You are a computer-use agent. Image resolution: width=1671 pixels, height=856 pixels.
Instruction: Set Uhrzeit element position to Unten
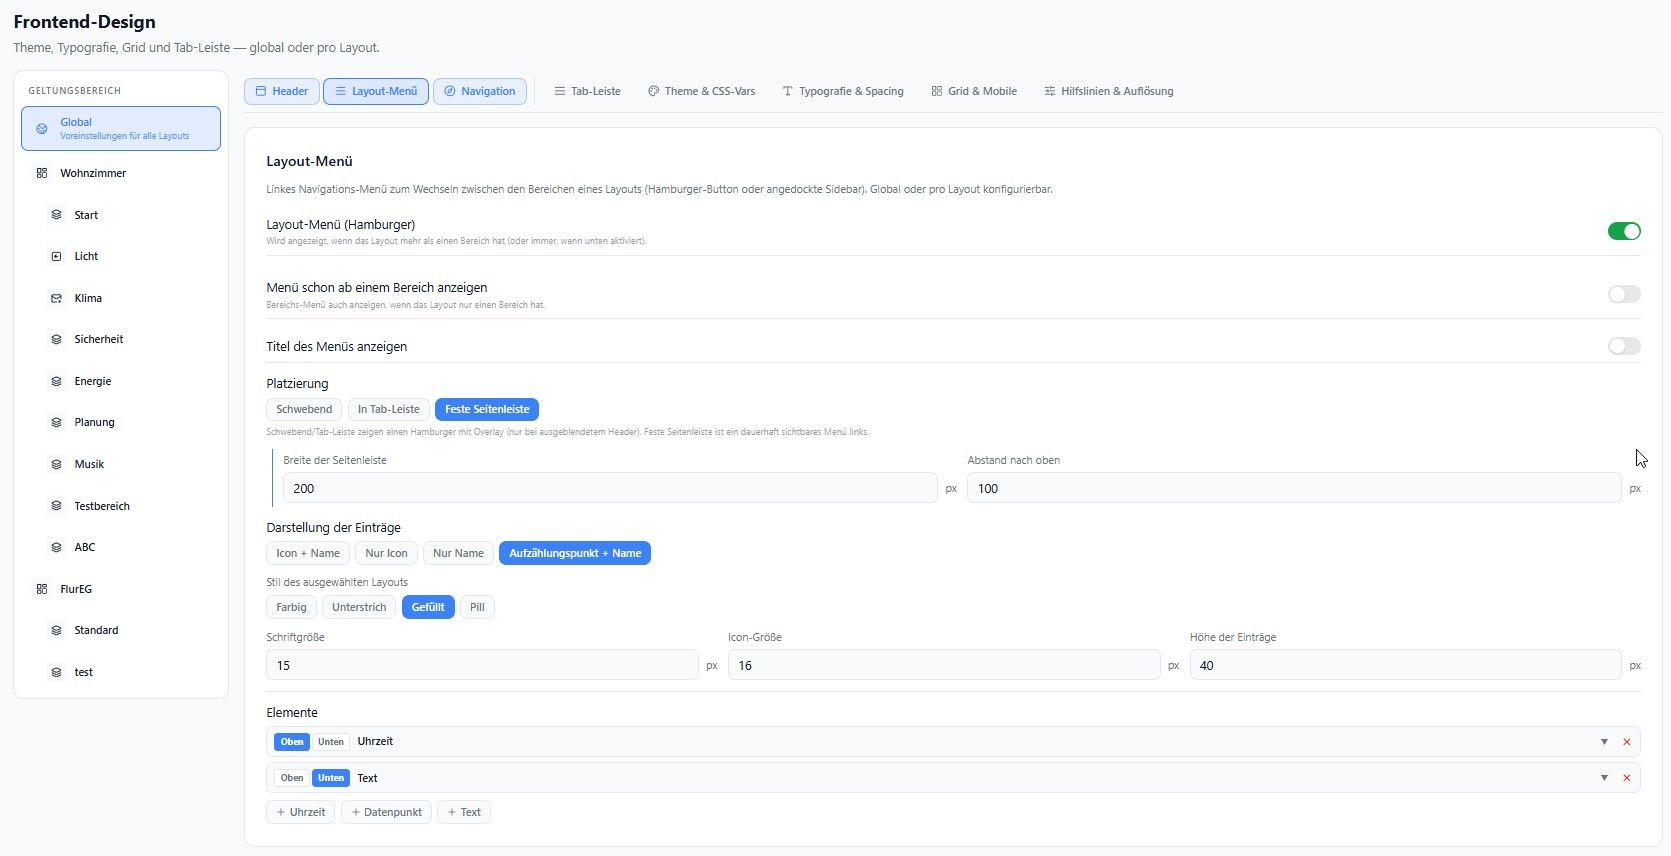(331, 742)
